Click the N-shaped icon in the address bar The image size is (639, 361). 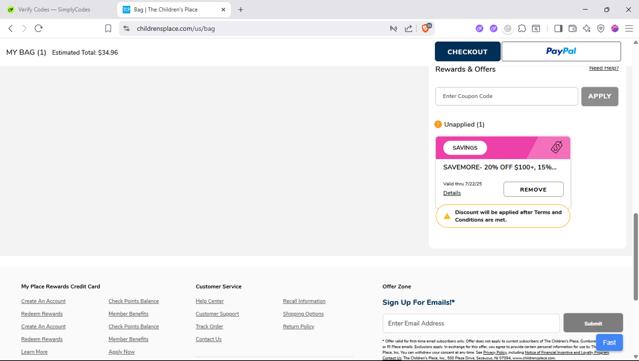(x=393, y=28)
